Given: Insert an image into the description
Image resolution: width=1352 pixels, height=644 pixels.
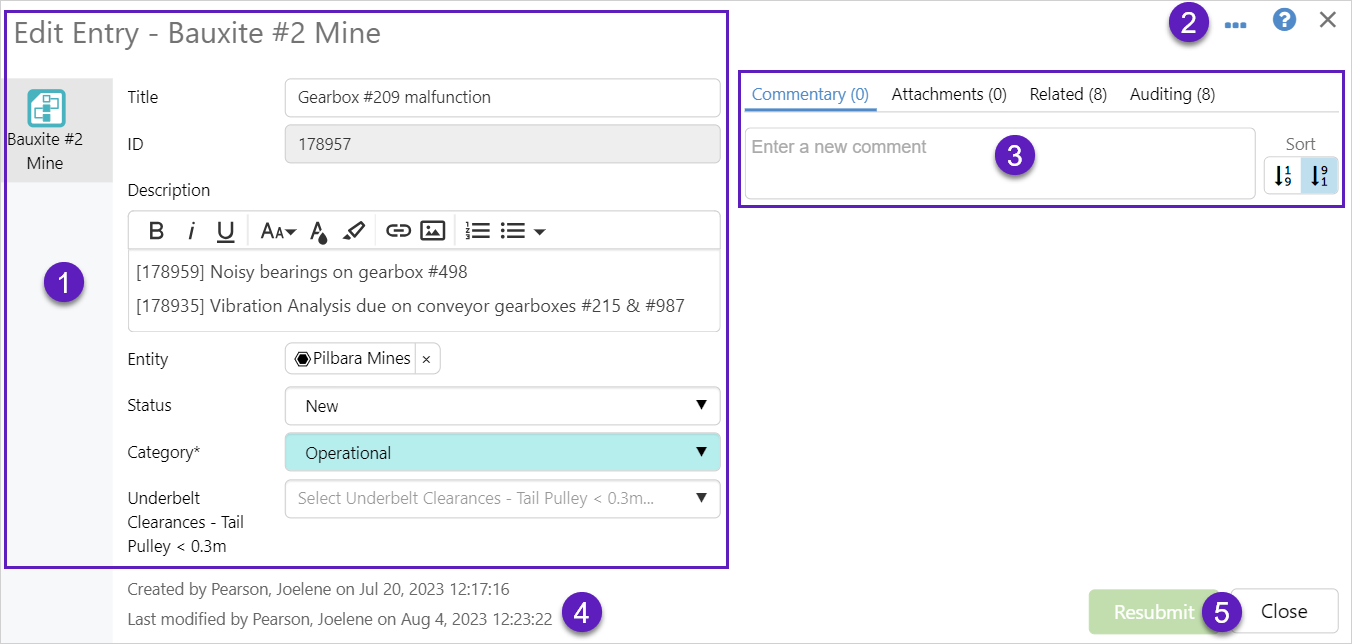Looking at the screenshot, I should pos(432,231).
